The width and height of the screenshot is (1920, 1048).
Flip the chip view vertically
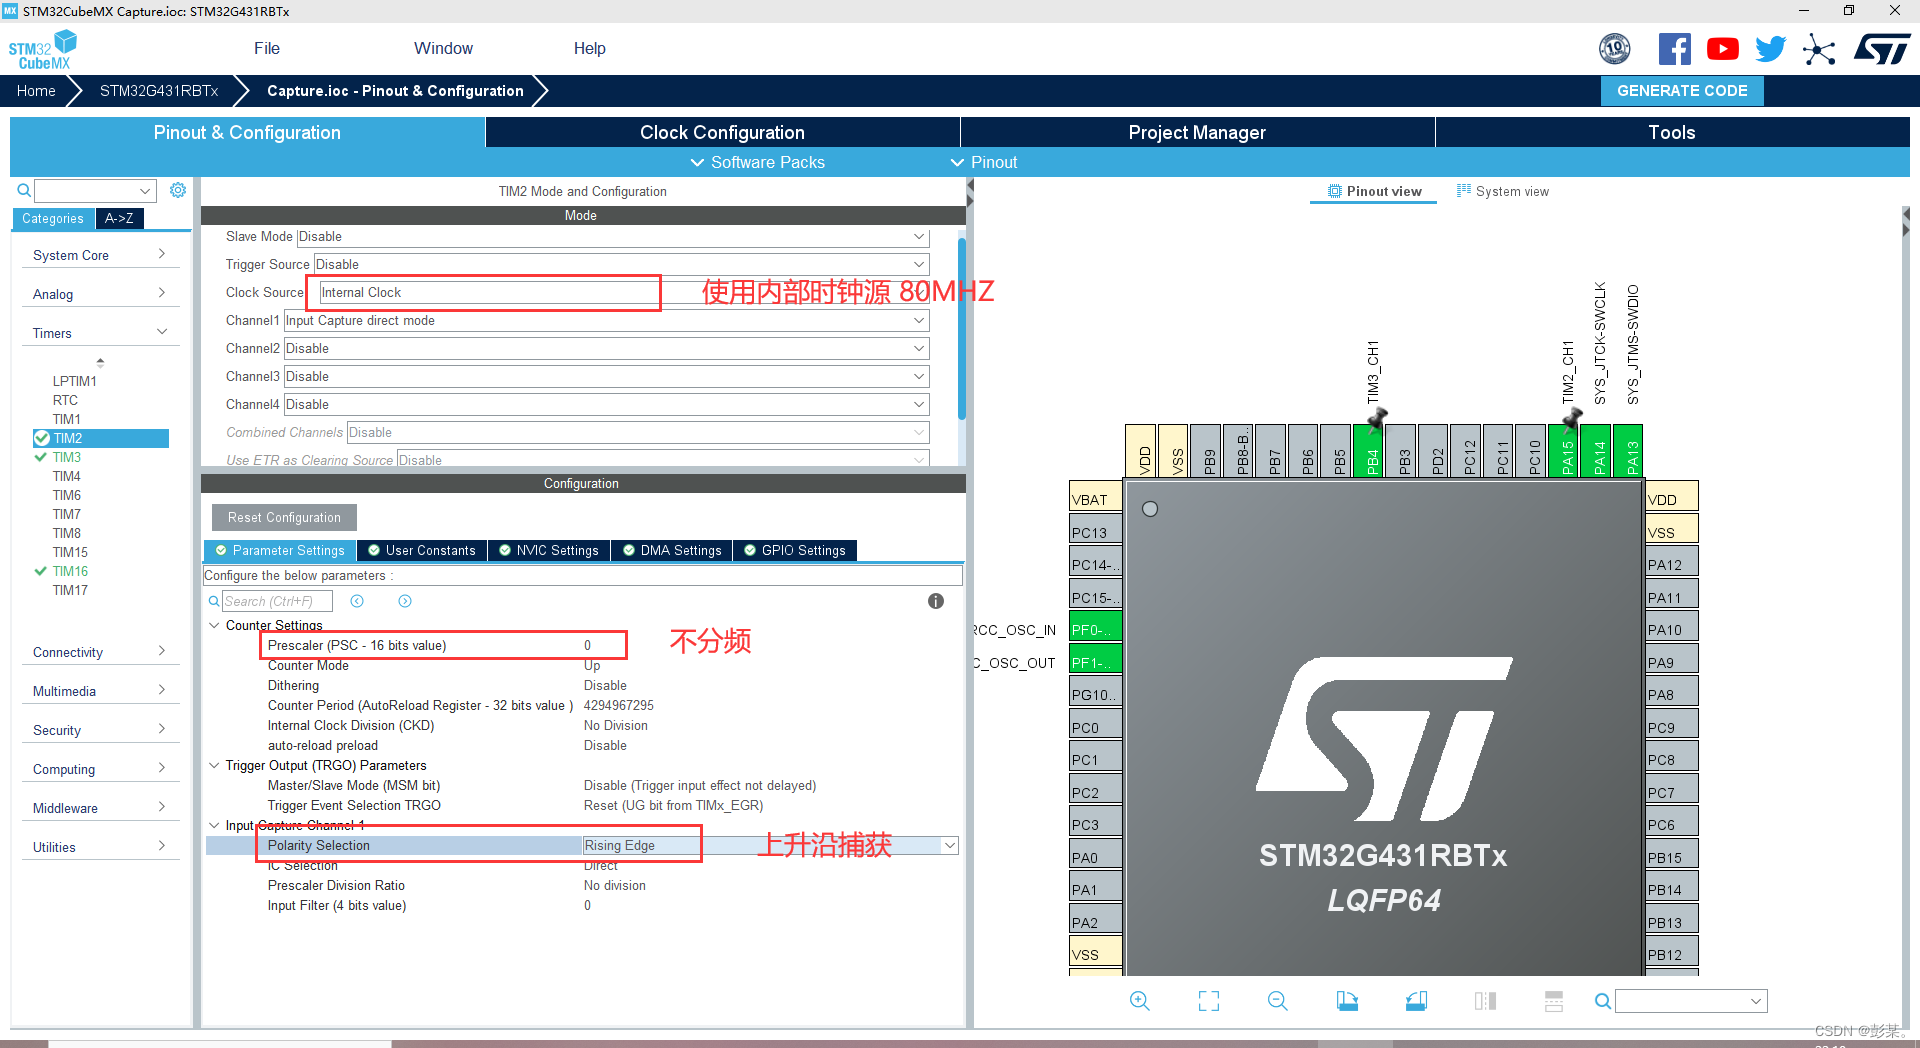pos(1554,1001)
